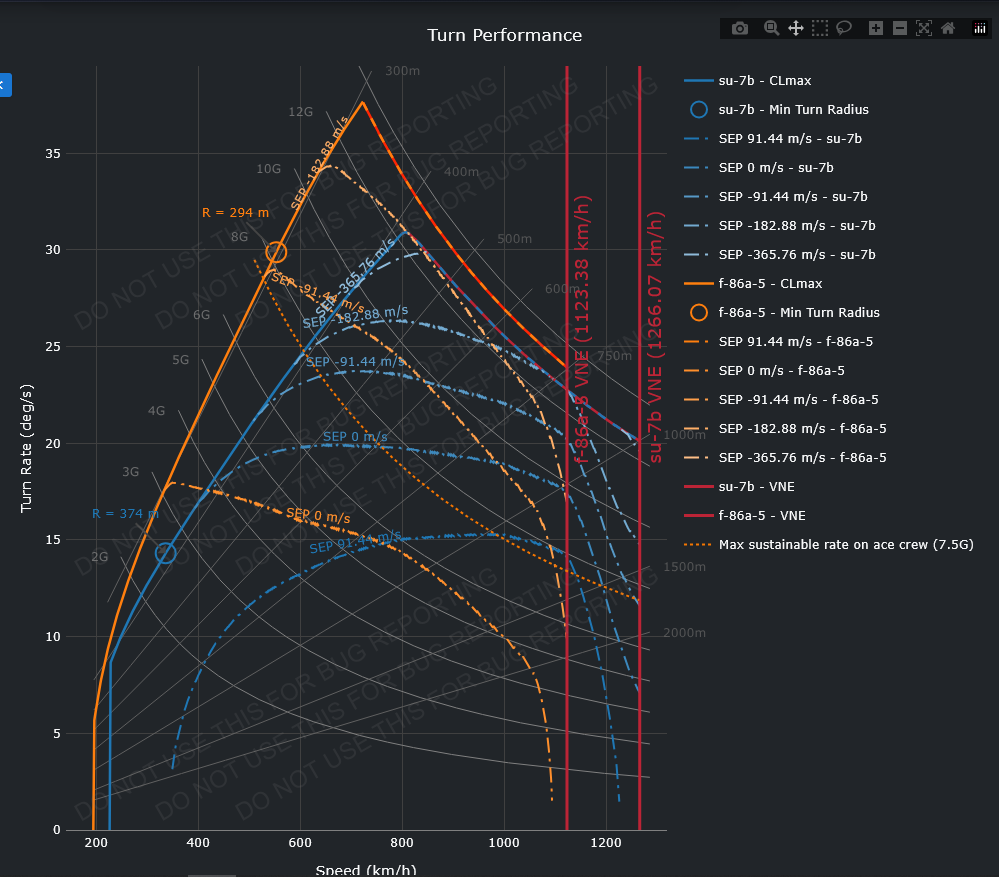Screen dimensions: 999x877
Task: Choose the Box Select tool
Action: tap(820, 29)
